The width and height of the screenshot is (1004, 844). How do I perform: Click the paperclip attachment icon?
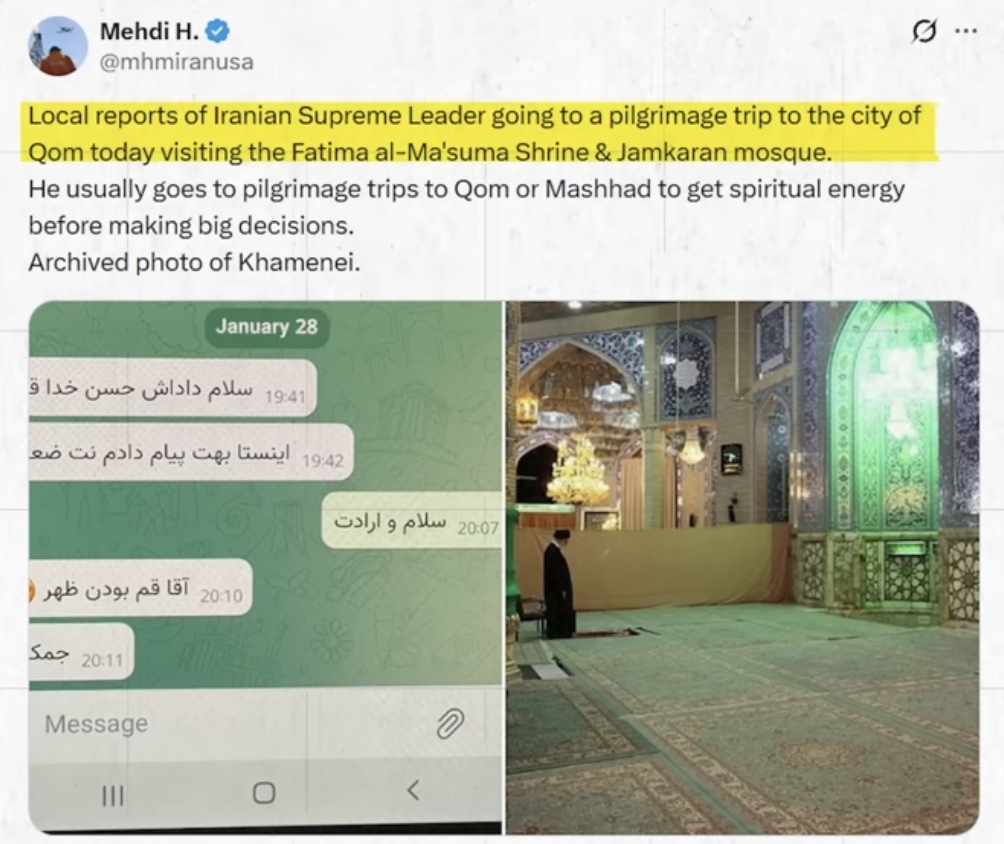click(450, 724)
